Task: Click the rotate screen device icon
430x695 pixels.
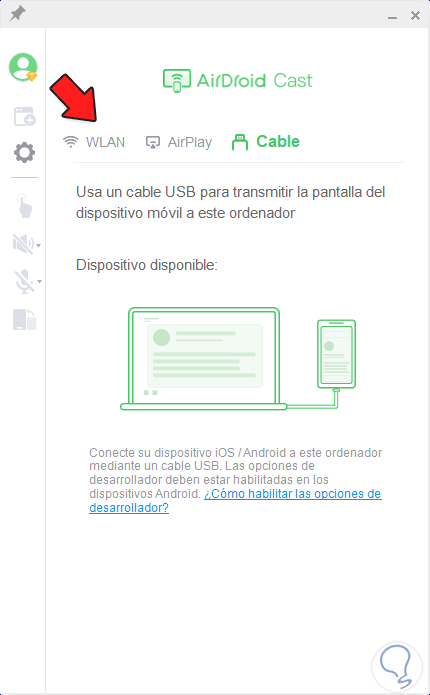Action: pyautogui.click(x=25, y=320)
